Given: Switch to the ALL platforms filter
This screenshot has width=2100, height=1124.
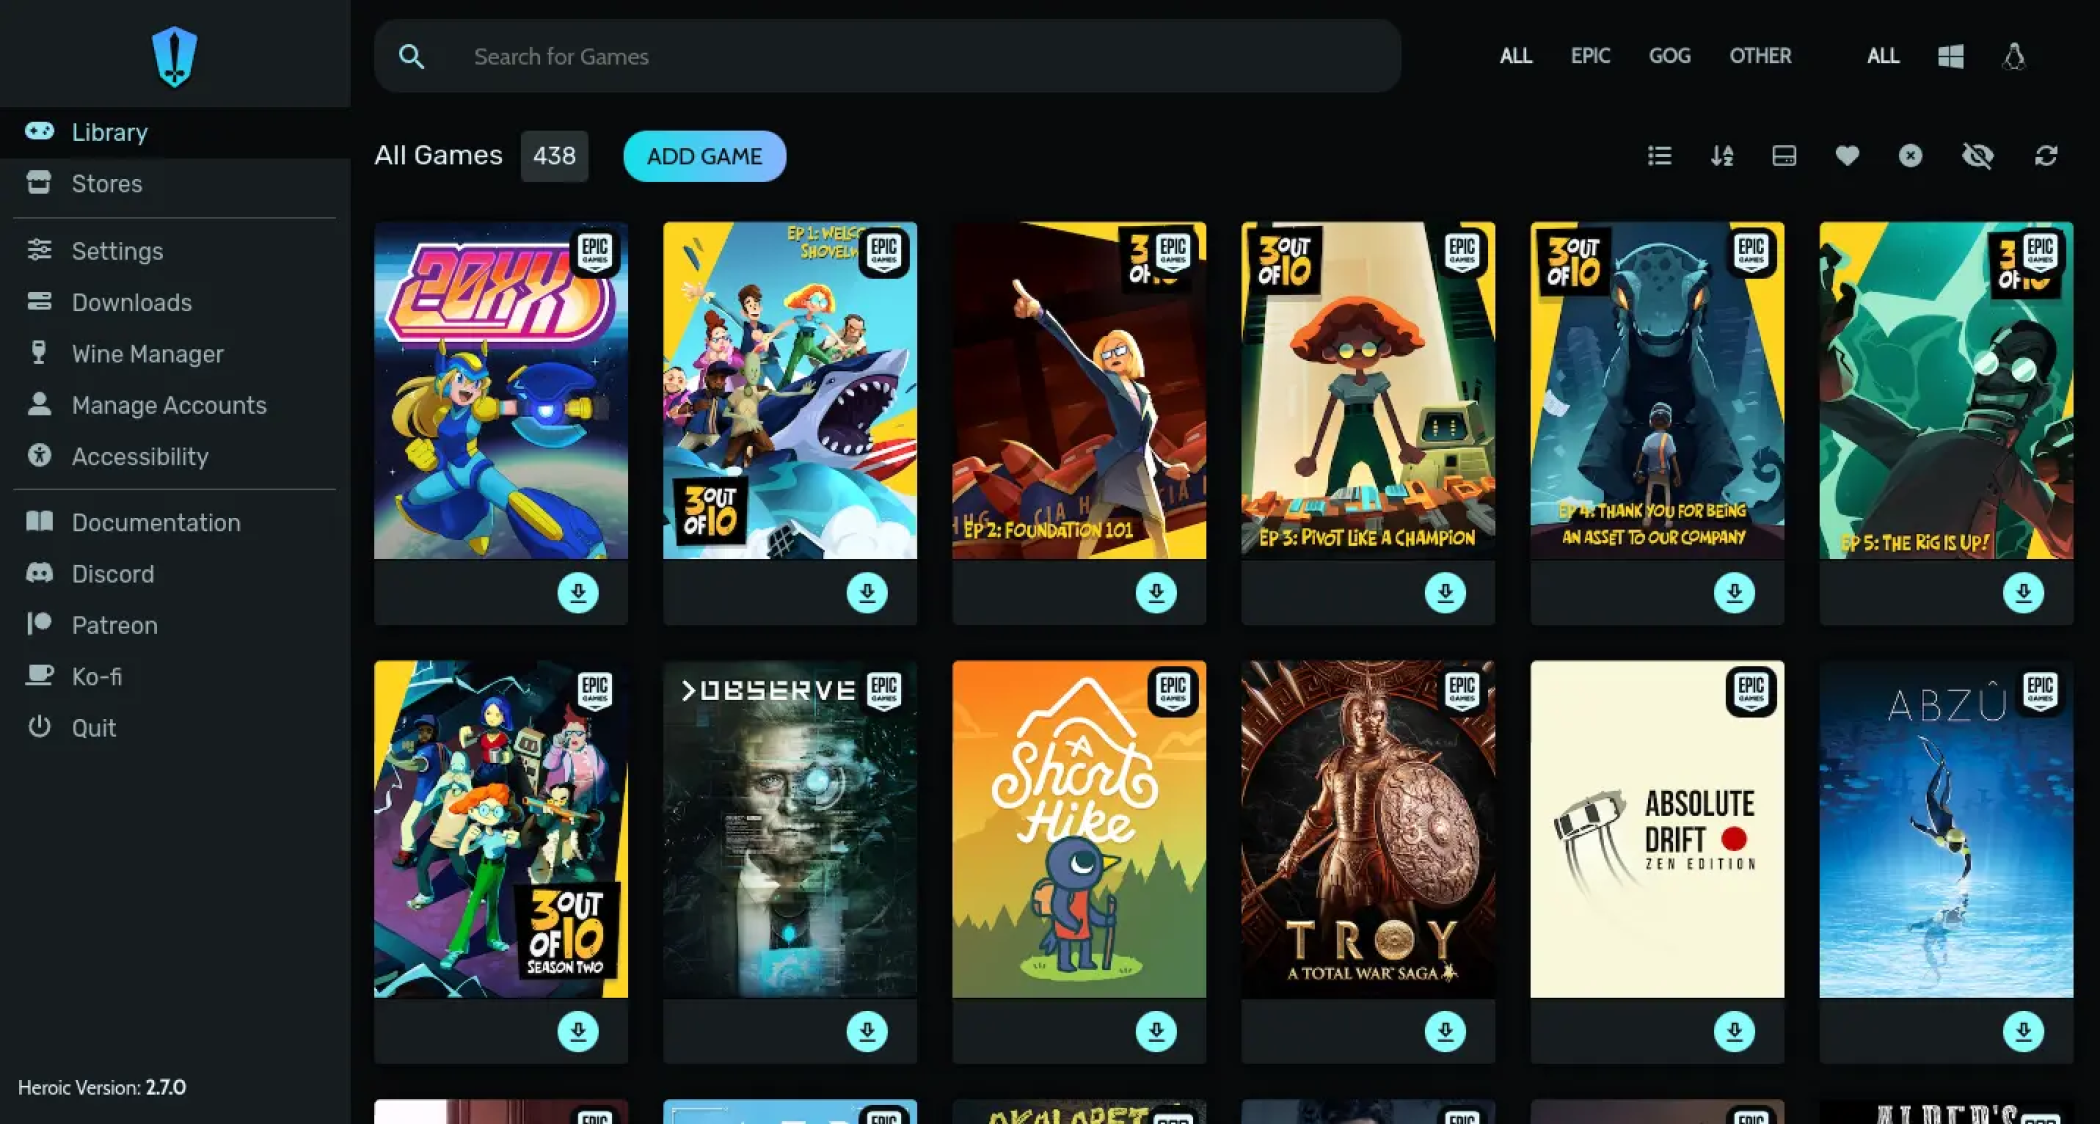Looking at the screenshot, I should (1883, 56).
